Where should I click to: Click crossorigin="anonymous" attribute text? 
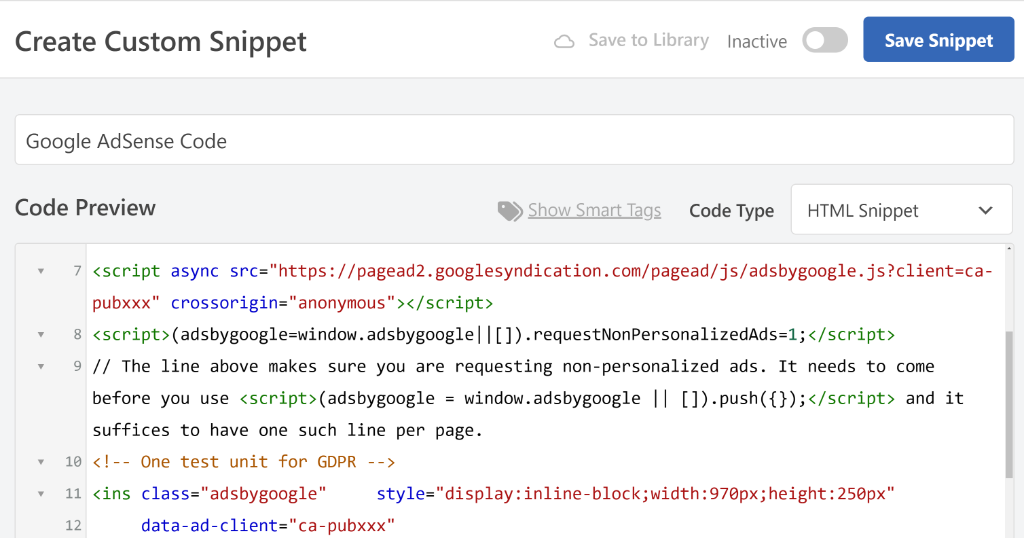coord(283,303)
